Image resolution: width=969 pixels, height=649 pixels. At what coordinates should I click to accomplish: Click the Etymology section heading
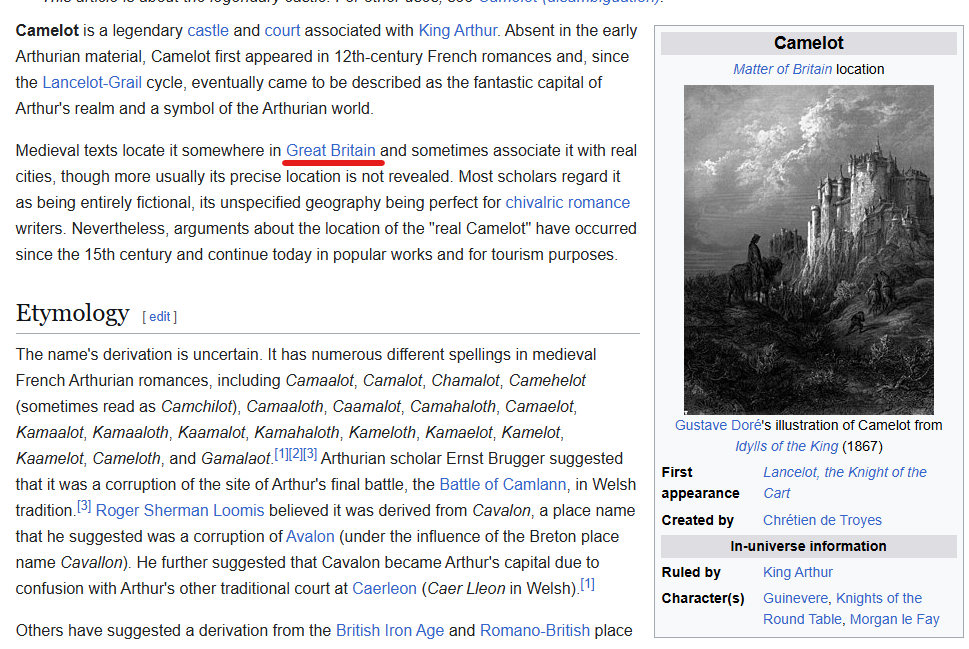tap(73, 313)
